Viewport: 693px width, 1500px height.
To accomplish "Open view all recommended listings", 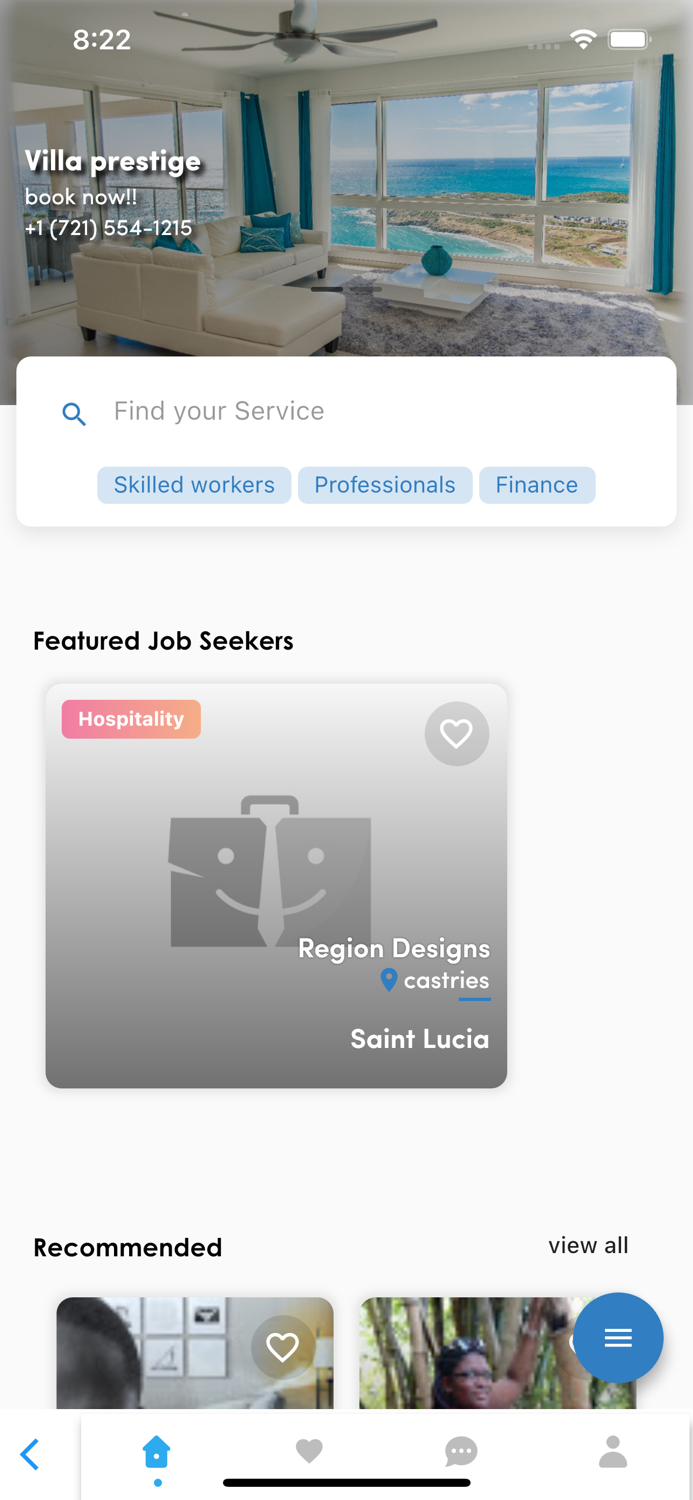I will tap(588, 1245).
